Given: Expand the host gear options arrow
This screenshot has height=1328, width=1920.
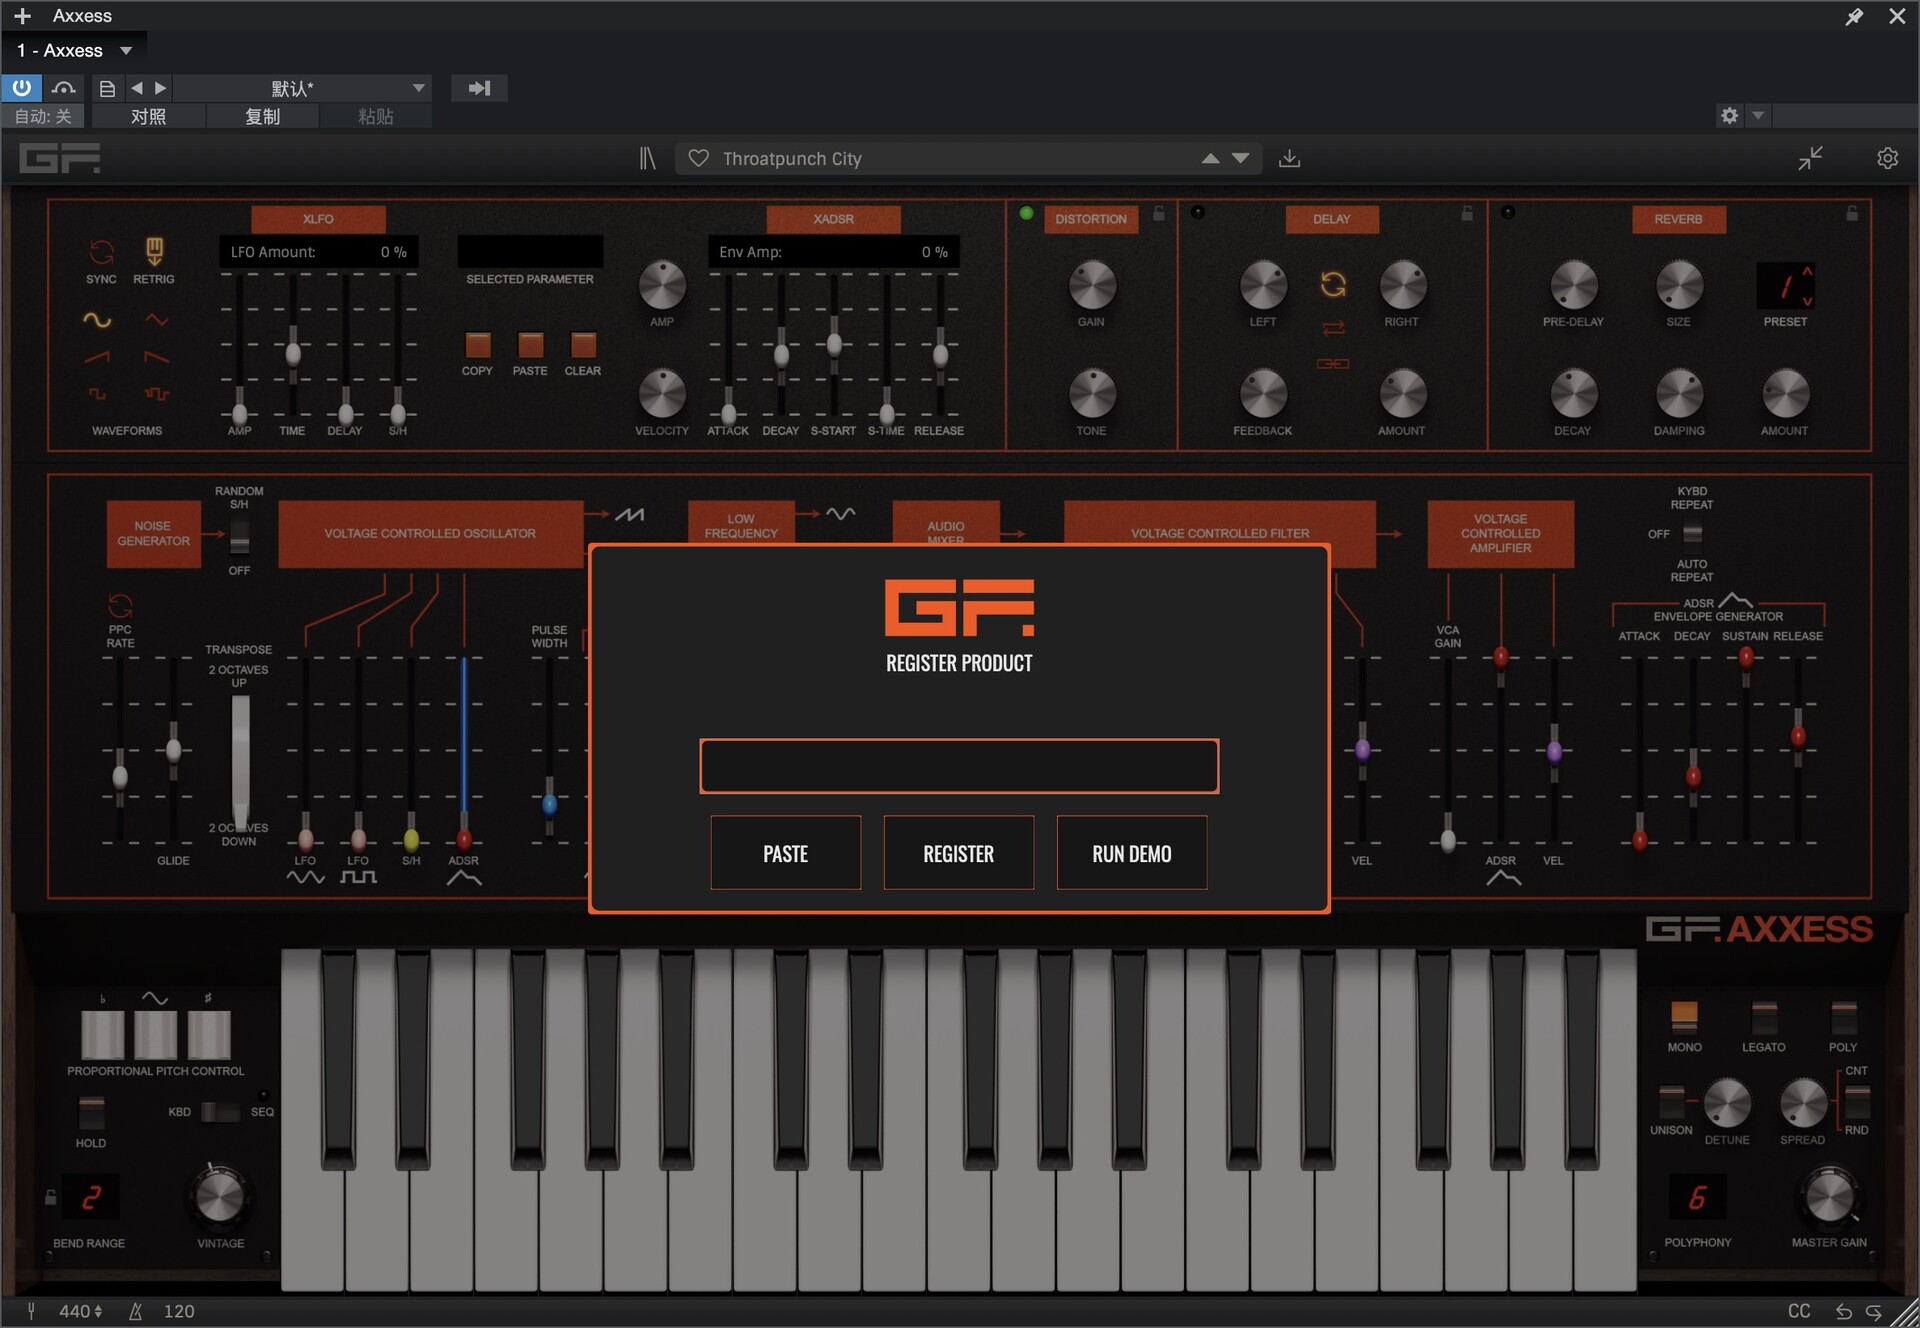Looking at the screenshot, I should tap(1758, 115).
